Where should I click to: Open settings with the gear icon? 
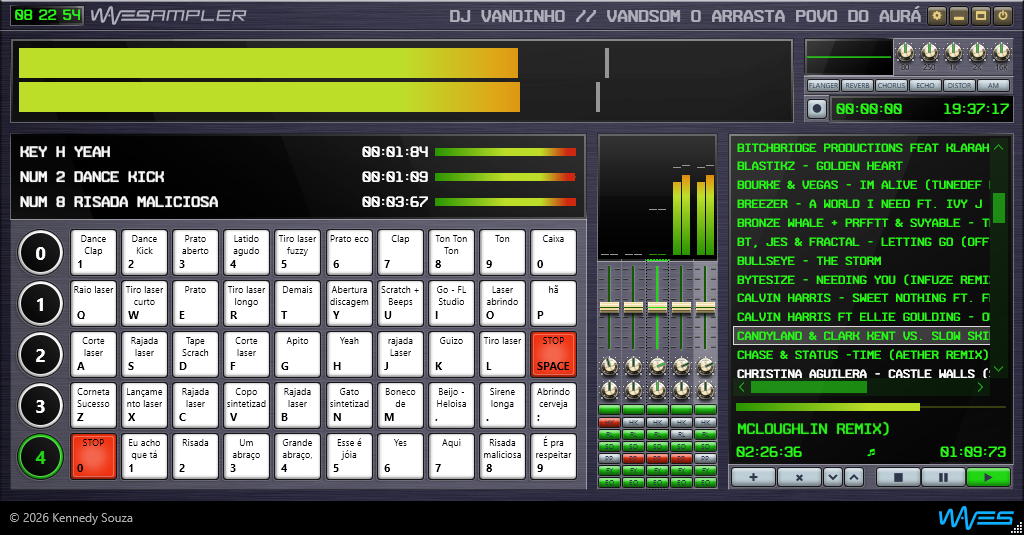click(x=936, y=16)
